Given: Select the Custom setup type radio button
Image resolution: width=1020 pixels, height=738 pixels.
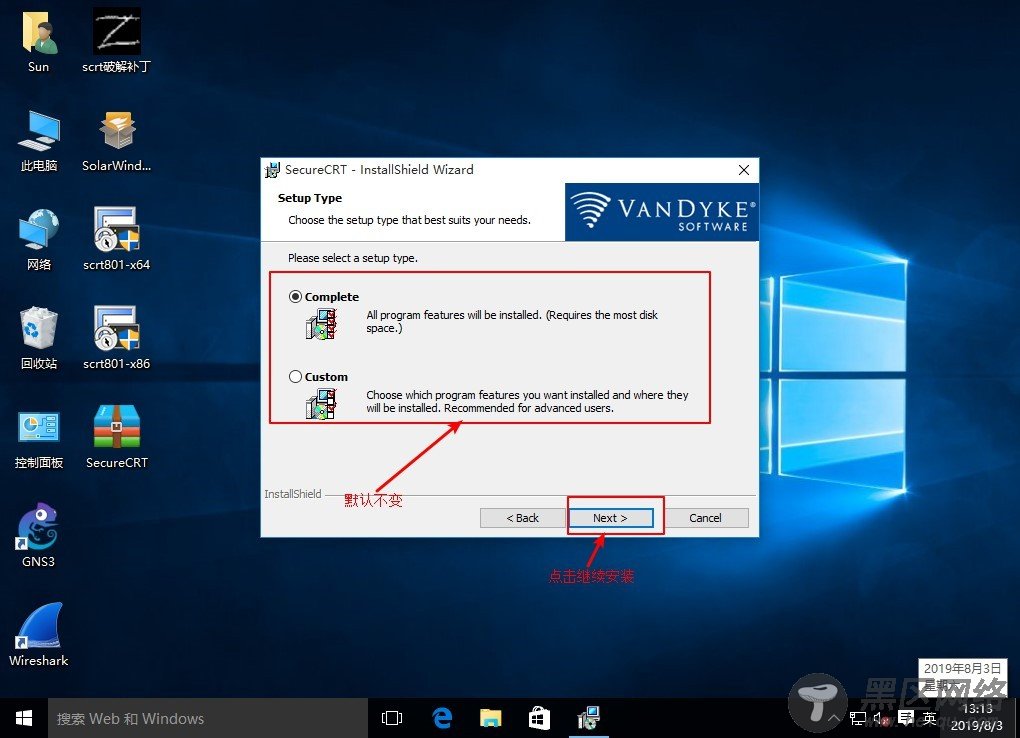Looking at the screenshot, I should click(295, 377).
